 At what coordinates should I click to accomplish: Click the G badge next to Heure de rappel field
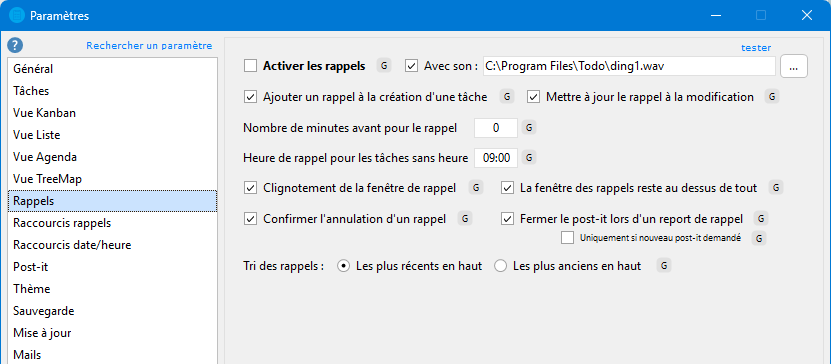coord(529,157)
